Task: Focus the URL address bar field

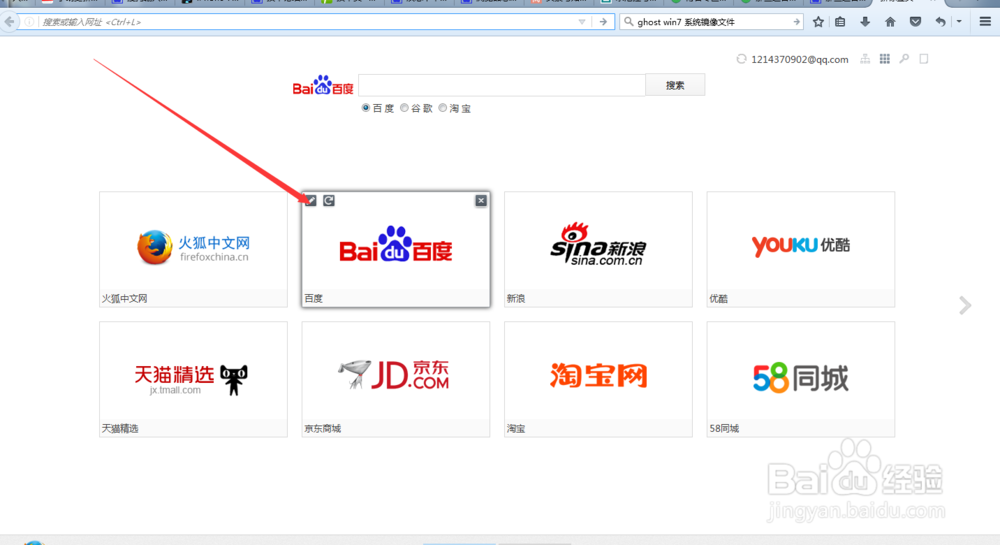Action: tap(306, 22)
